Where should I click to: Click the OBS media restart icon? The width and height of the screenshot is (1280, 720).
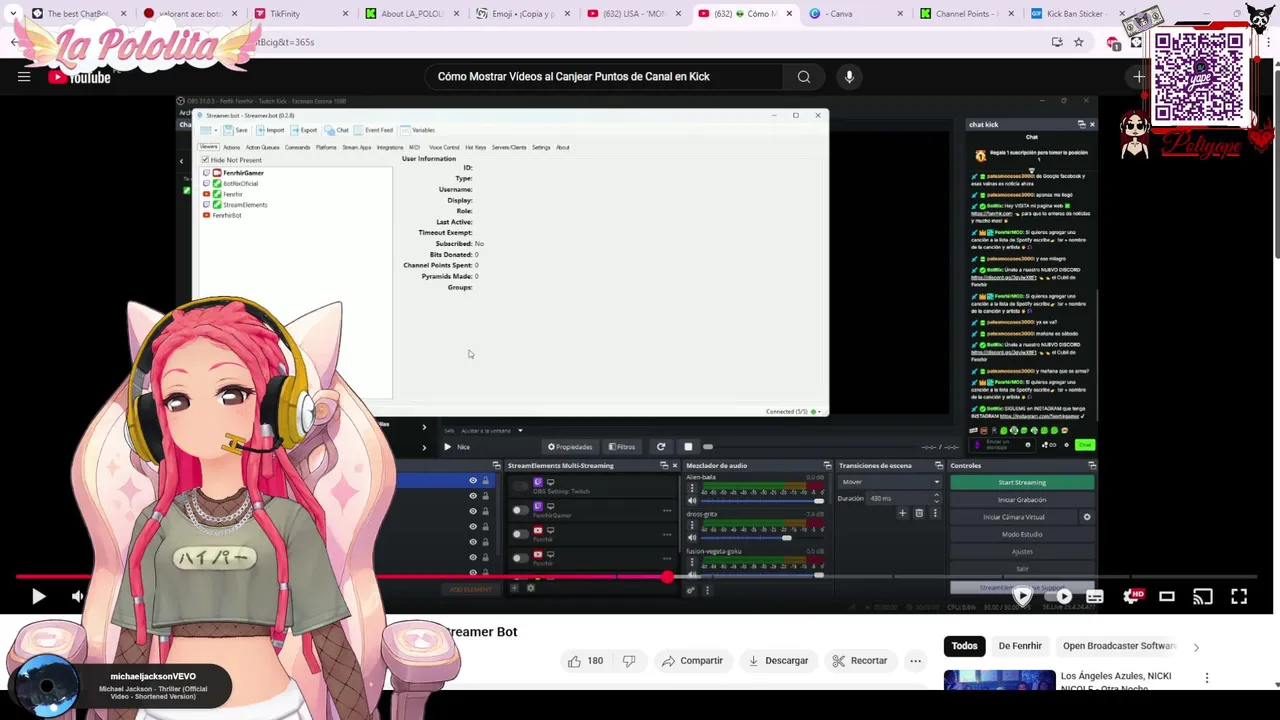[661, 447]
